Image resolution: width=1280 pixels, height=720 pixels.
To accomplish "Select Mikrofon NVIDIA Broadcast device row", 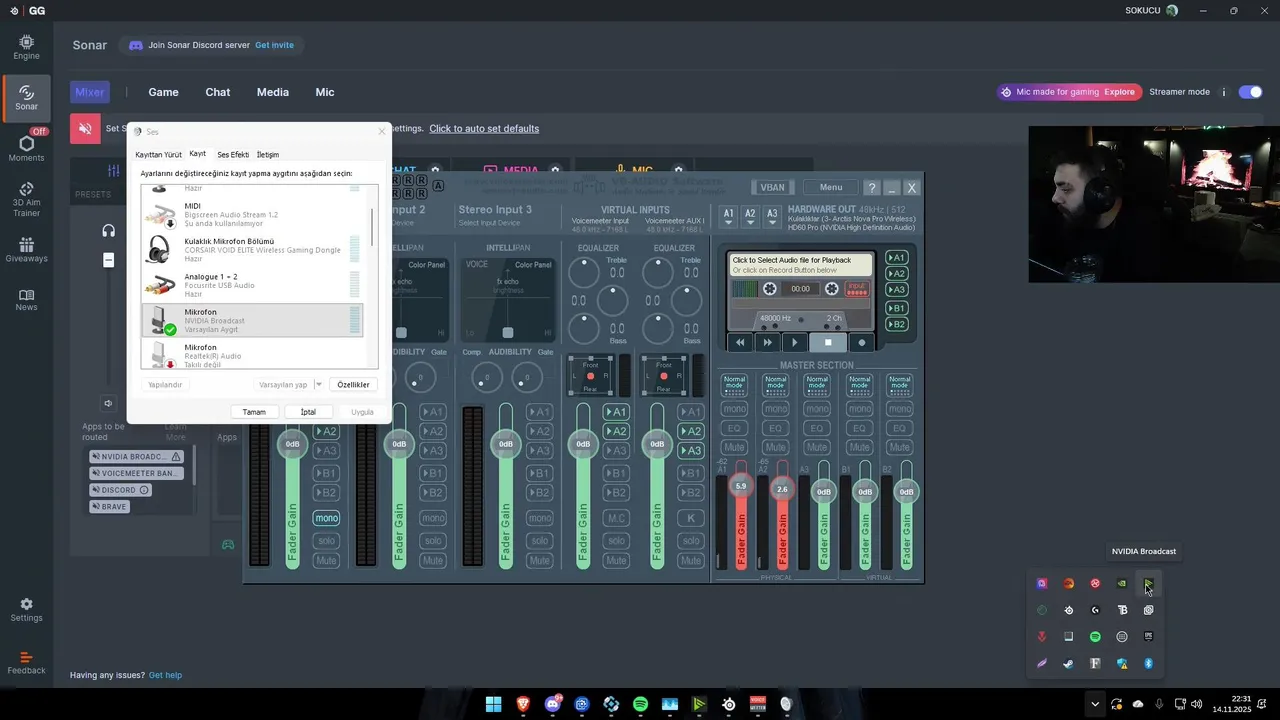I will 252,321.
